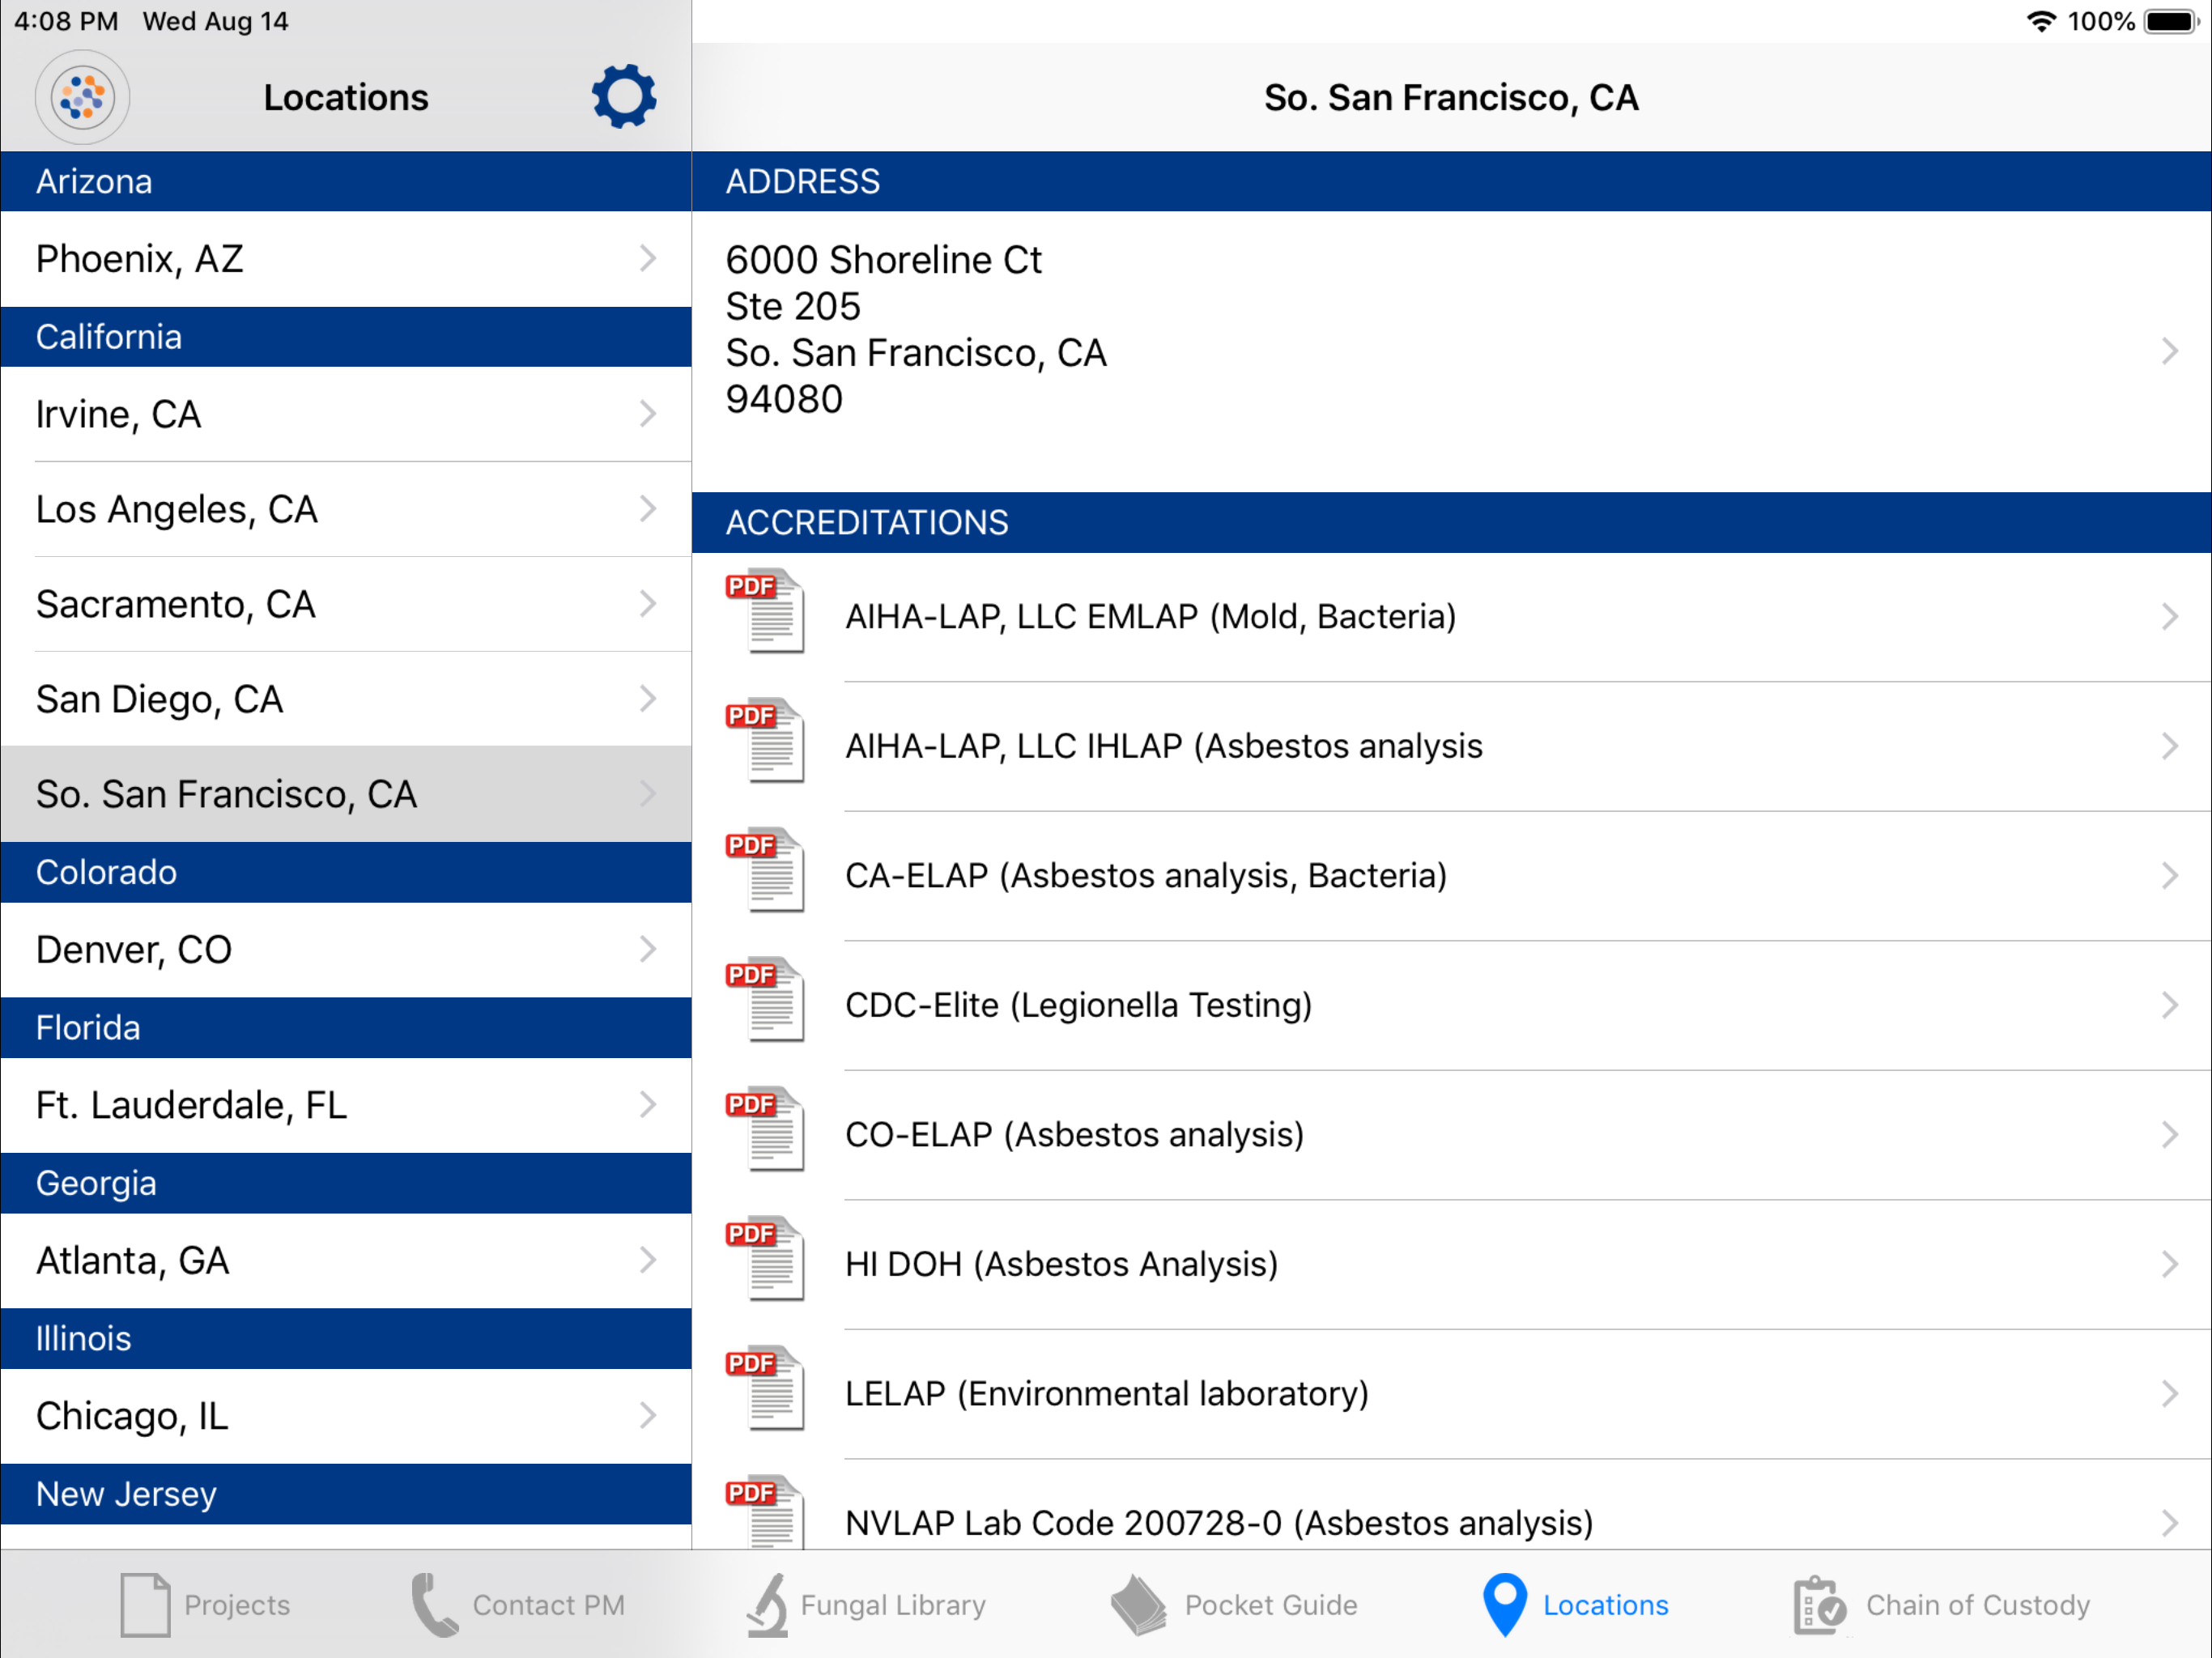Open PDF icon for LELAP accreditation

(x=765, y=1388)
